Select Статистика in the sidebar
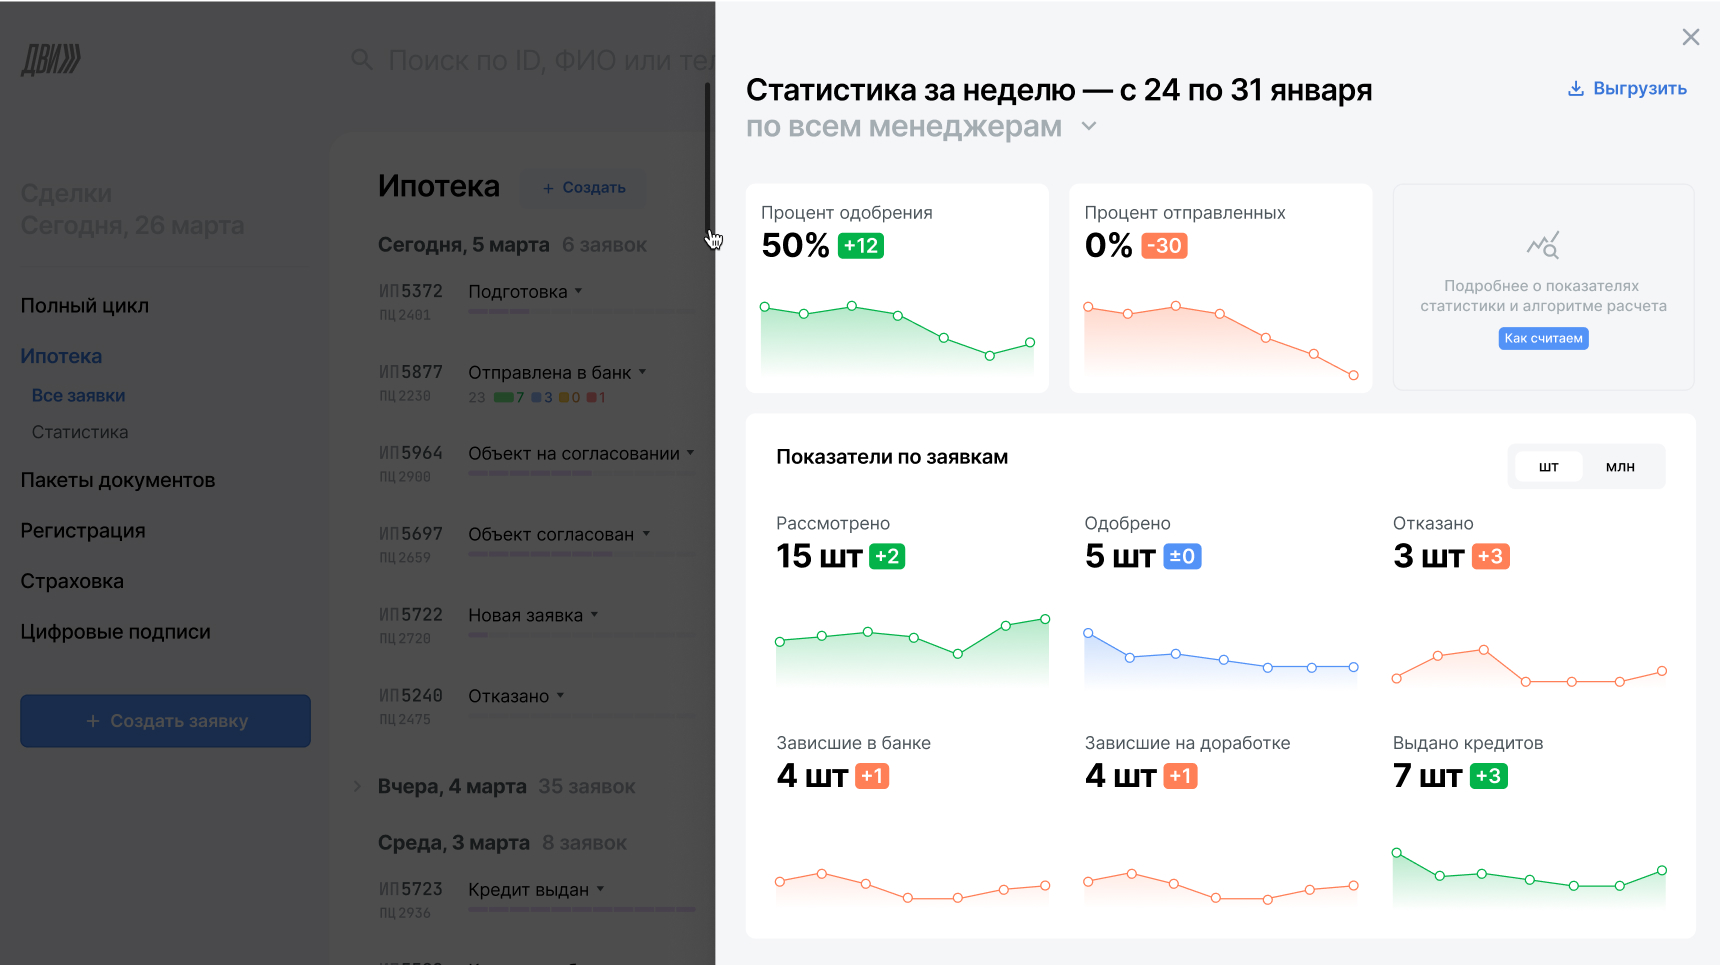This screenshot has height=965, width=1720. pyautogui.click(x=80, y=432)
